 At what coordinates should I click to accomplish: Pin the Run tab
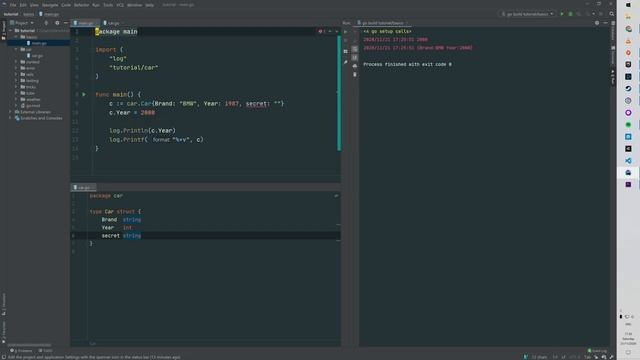[x=346, y=62]
